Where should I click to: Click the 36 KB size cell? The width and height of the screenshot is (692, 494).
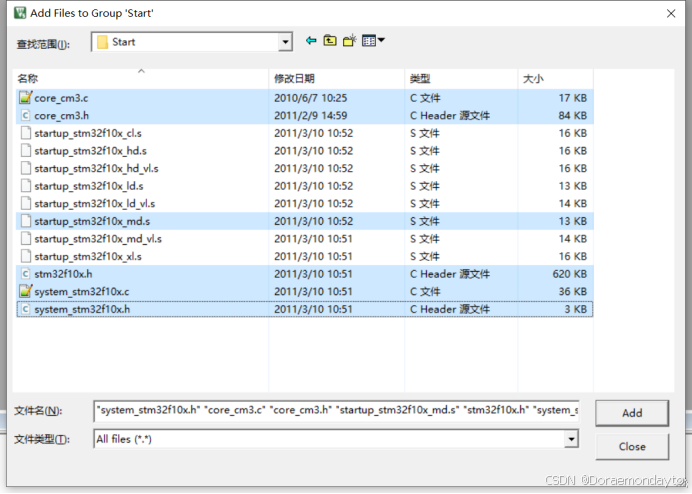point(572,292)
